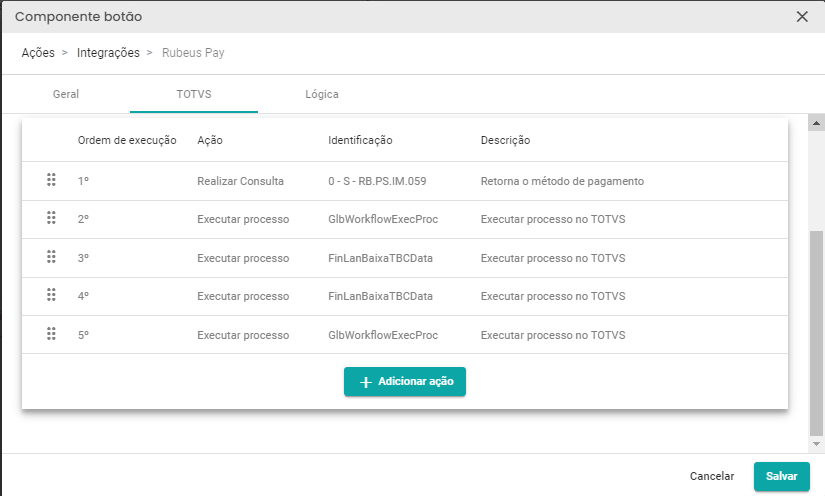Click FinLanBaixaTBCData in 4º row
825x496 pixels.
tap(380, 296)
